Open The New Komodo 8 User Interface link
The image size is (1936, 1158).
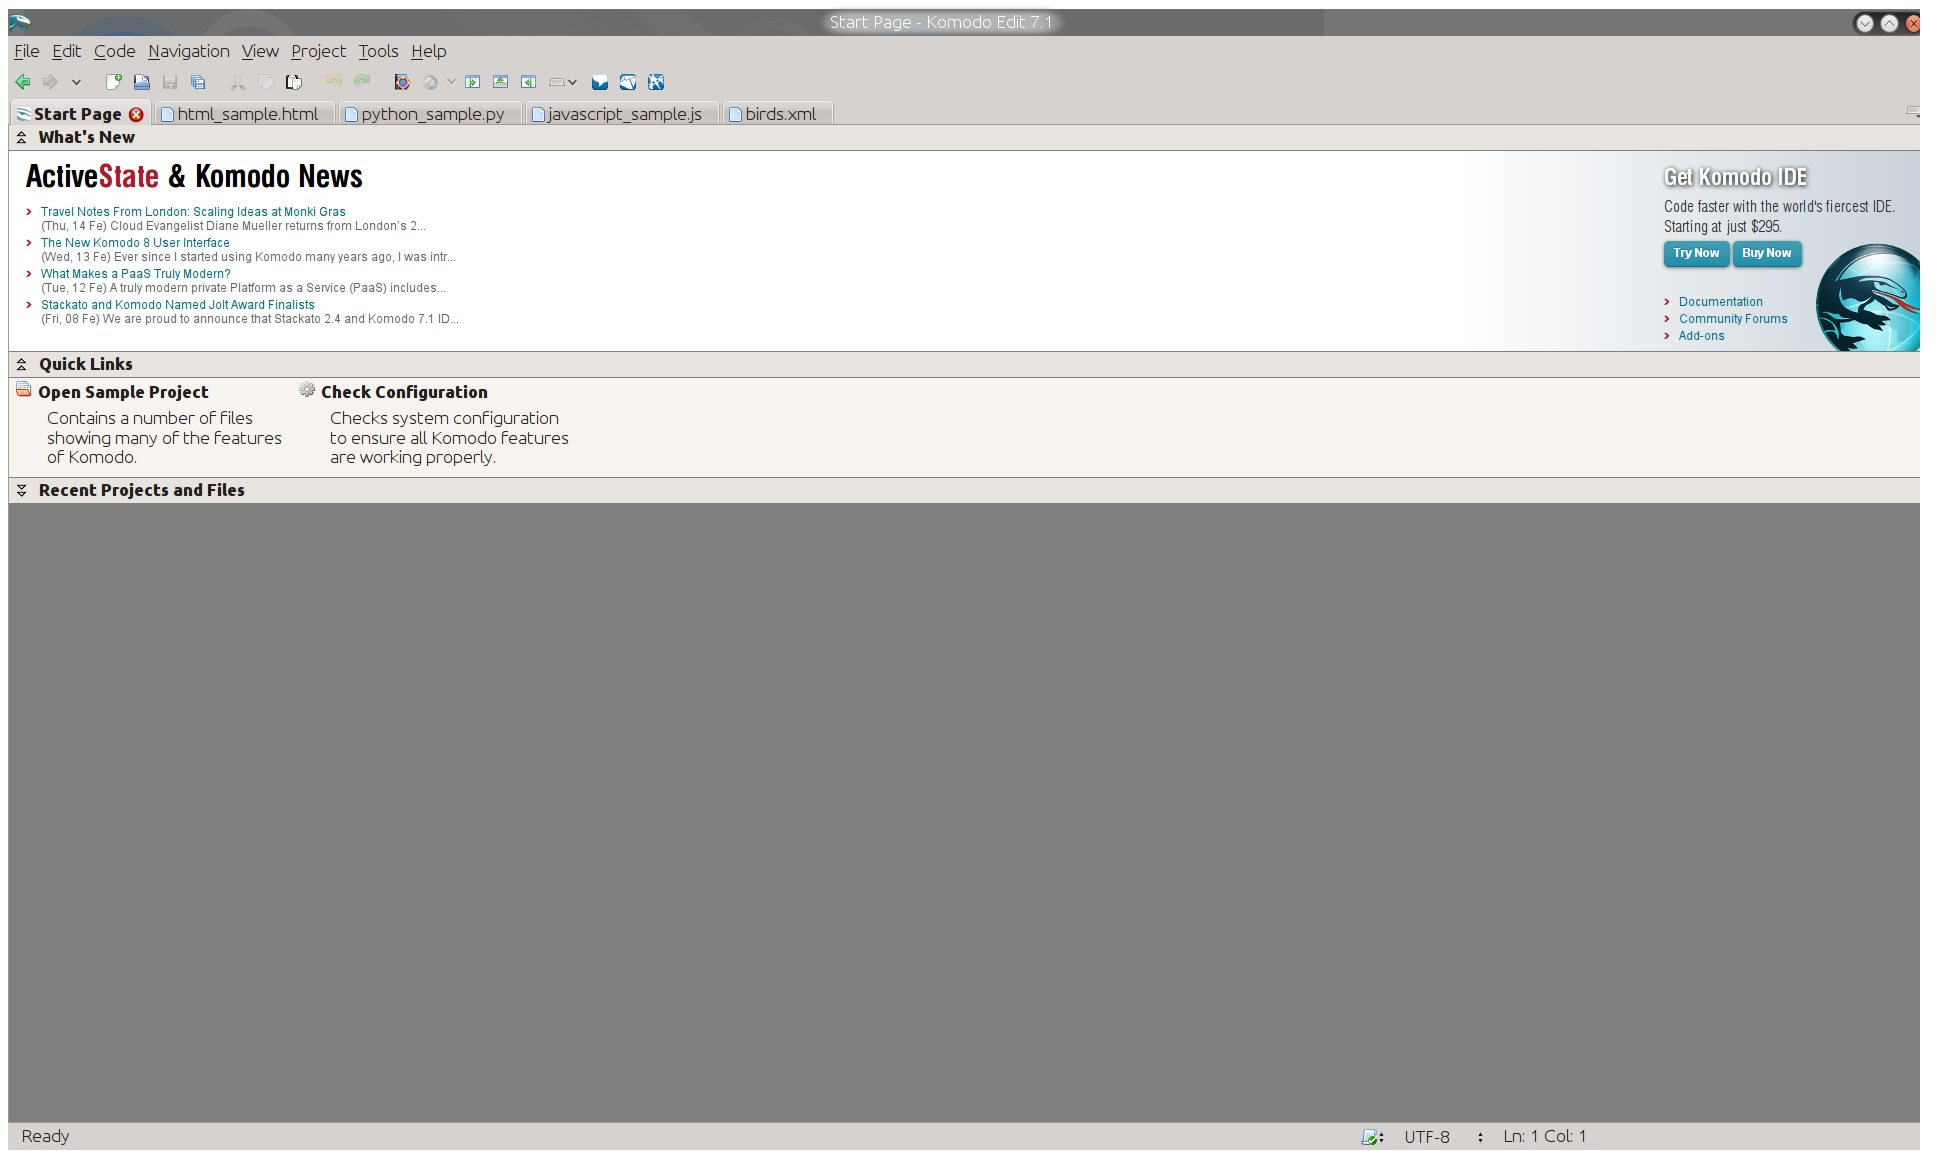(x=135, y=243)
